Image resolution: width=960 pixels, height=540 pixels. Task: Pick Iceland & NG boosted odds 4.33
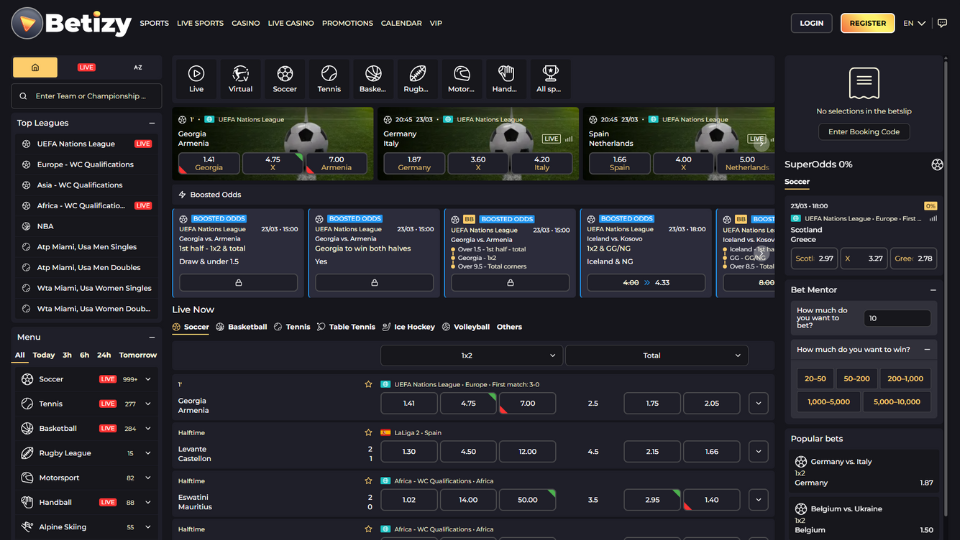coord(646,283)
